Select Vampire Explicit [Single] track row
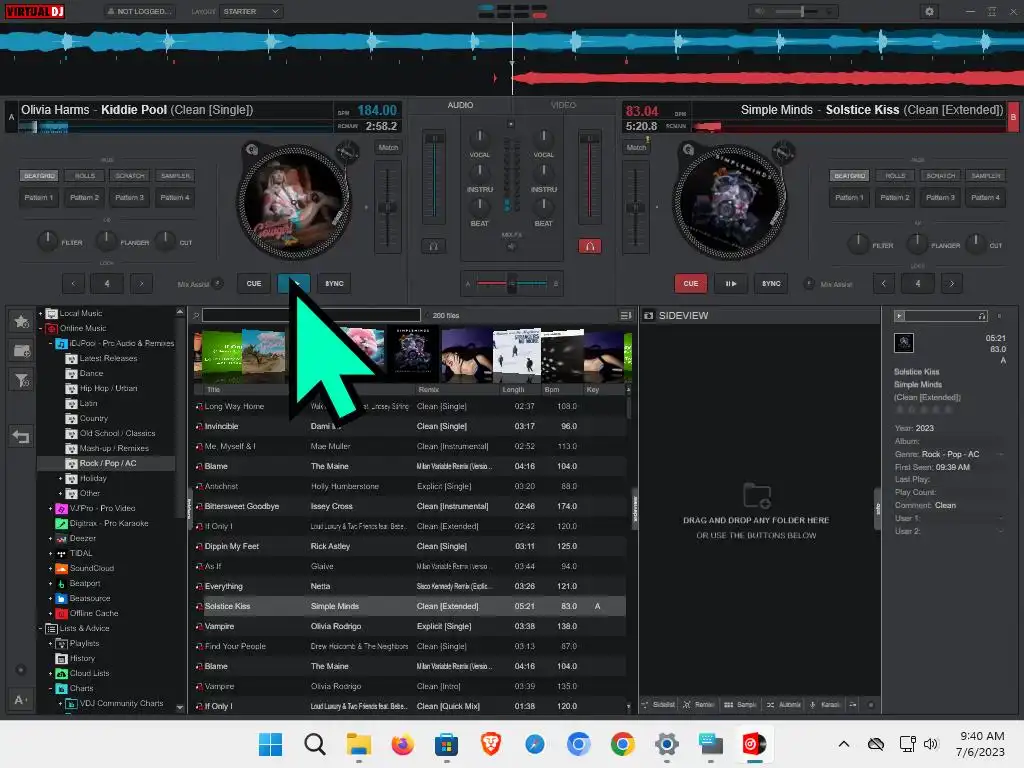Image resolution: width=1024 pixels, height=768 pixels. pyautogui.click(x=408, y=626)
